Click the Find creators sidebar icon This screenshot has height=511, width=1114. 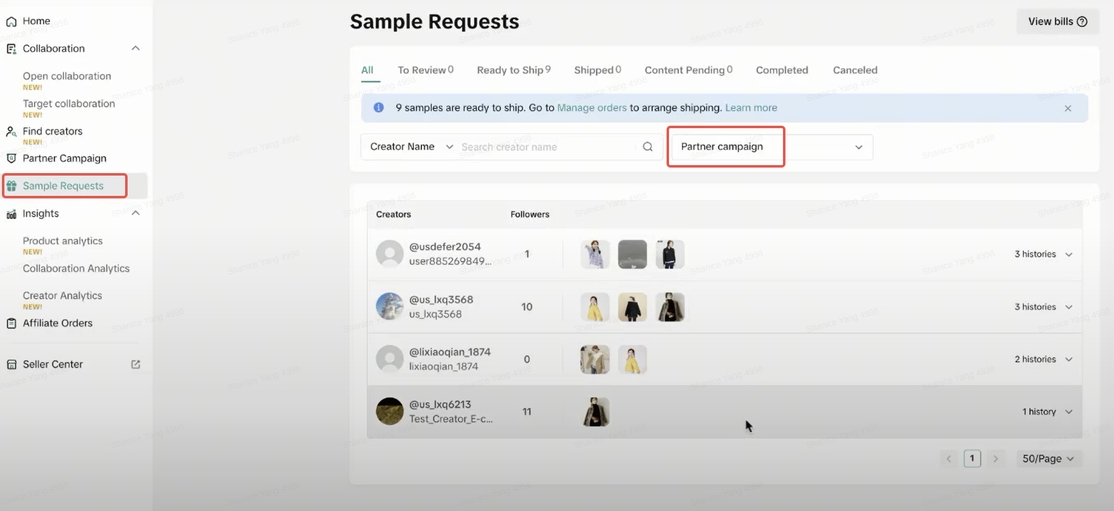point(11,132)
